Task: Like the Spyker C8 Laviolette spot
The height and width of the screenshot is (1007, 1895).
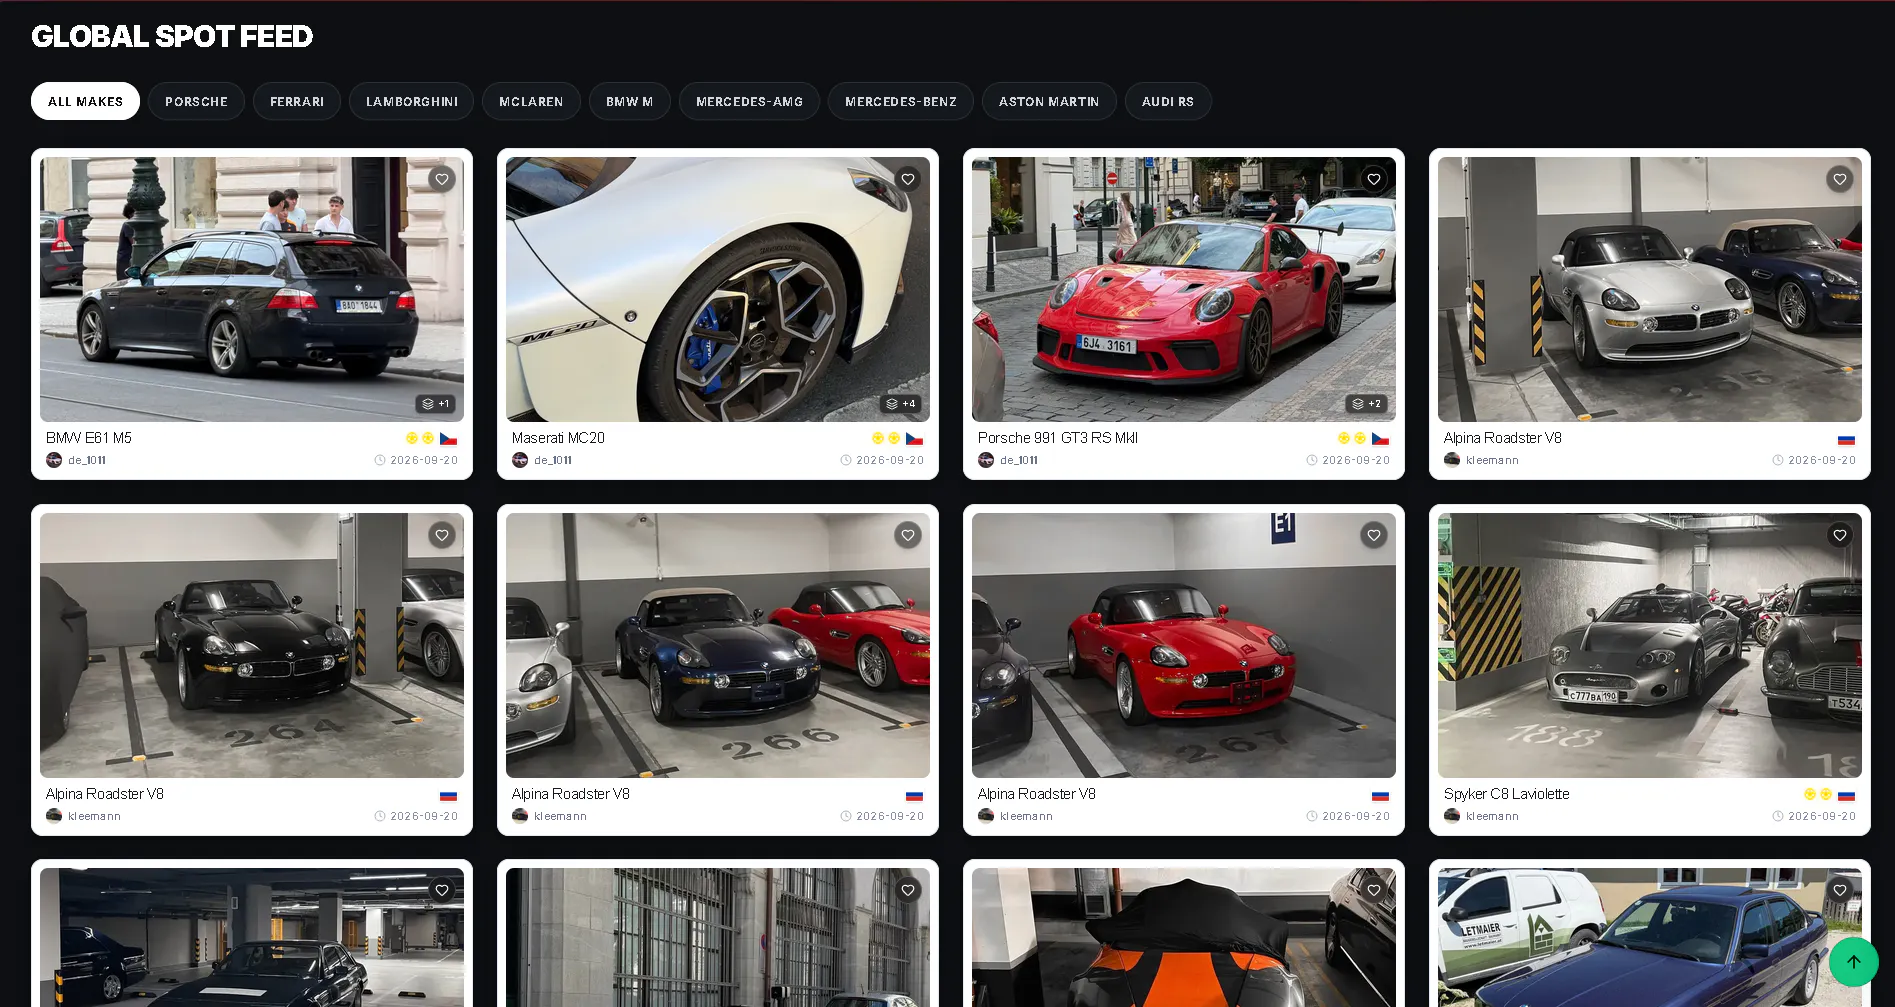Action: click(1840, 535)
